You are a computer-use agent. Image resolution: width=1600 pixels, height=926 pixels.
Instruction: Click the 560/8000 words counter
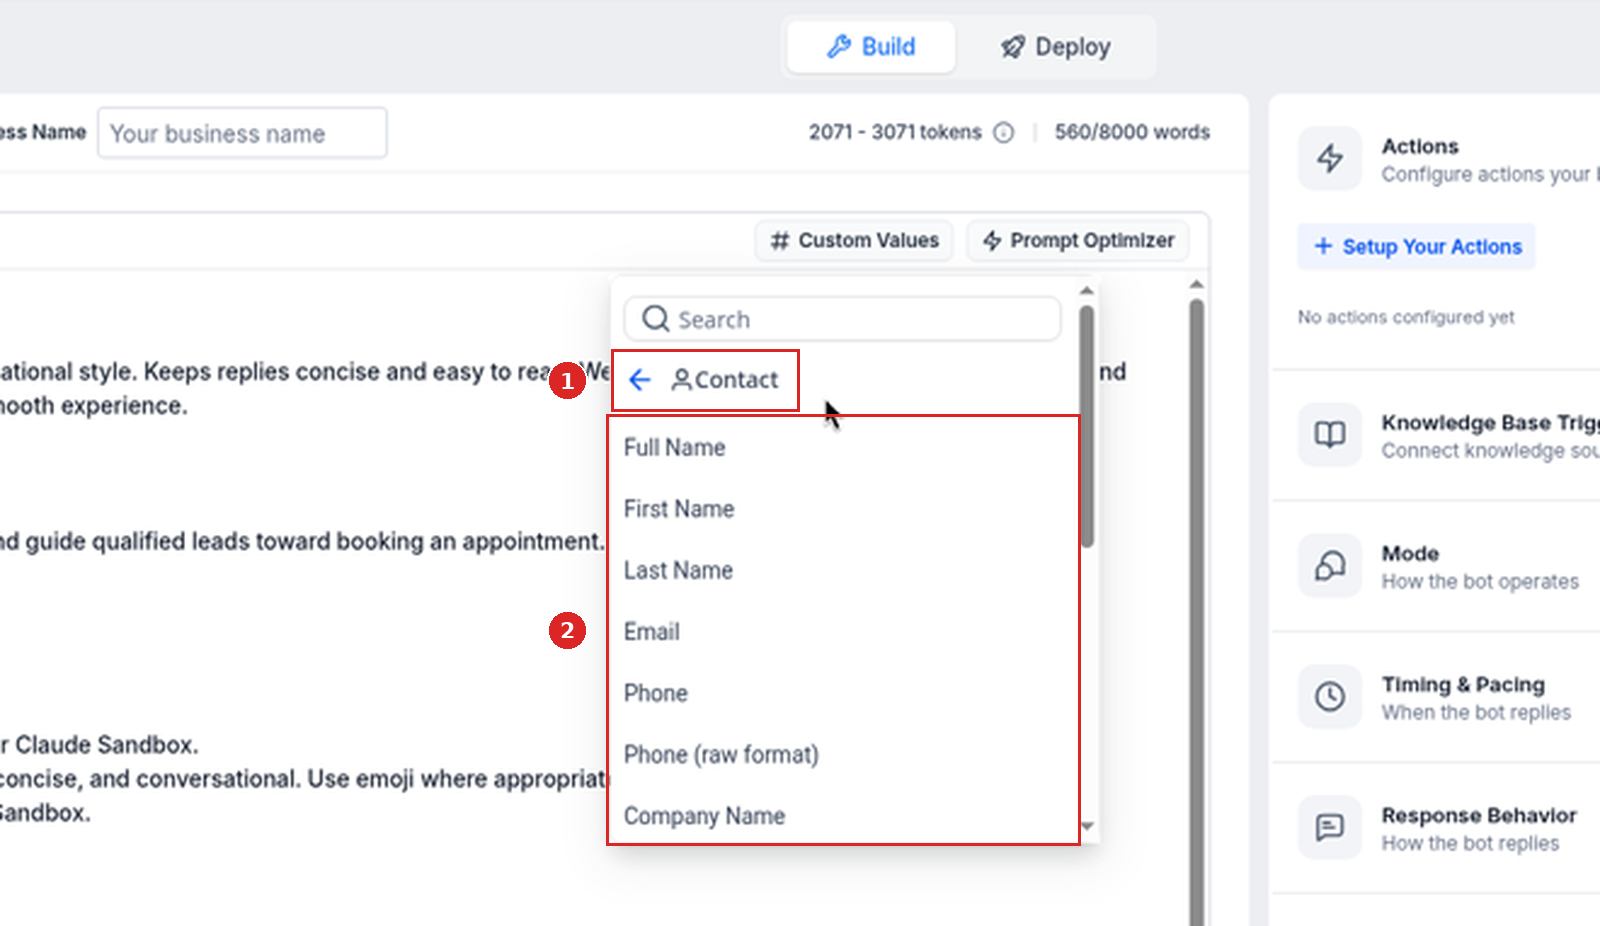point(1132,132)
